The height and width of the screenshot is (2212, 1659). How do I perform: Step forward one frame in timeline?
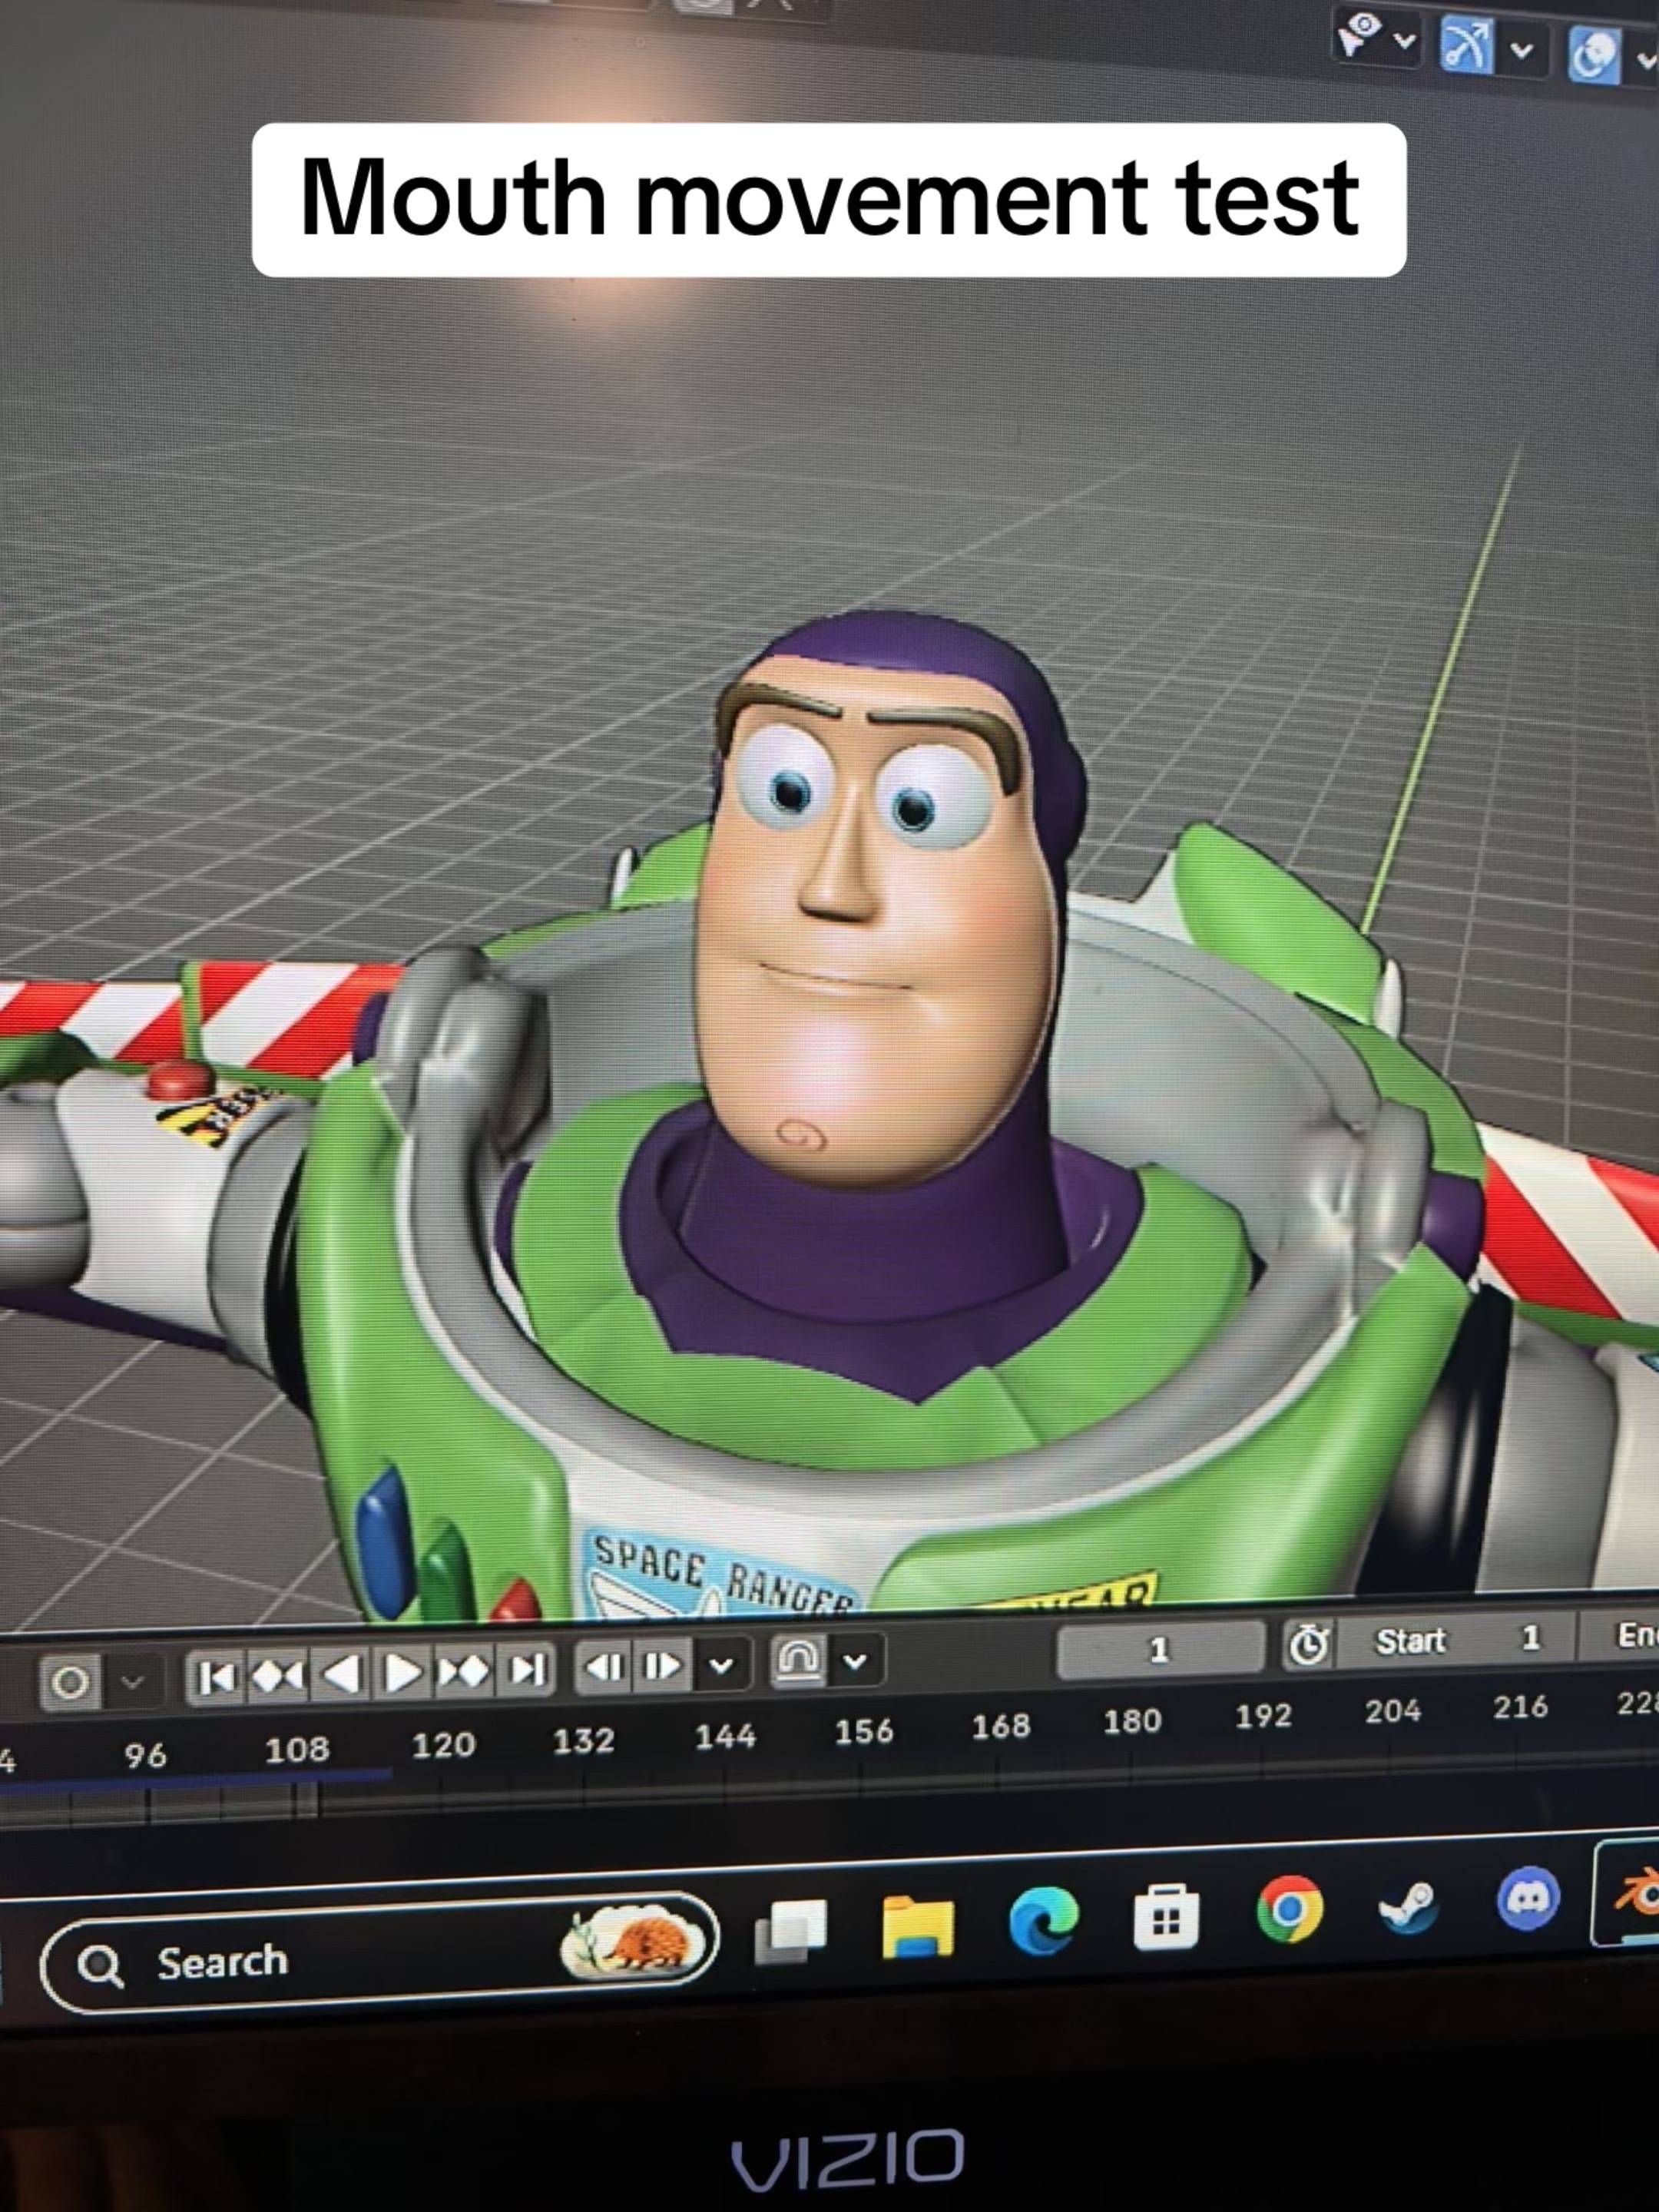tap(662, 1665)
